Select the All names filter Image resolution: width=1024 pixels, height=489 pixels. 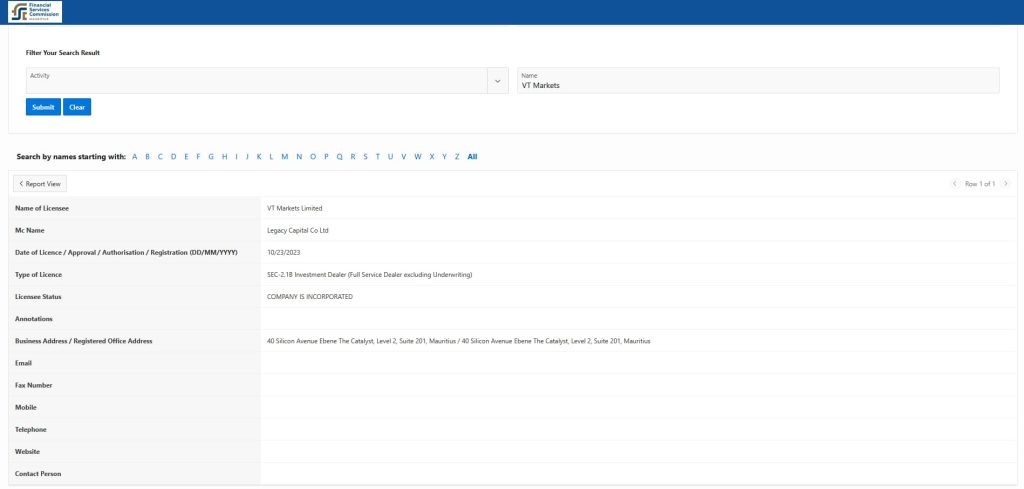click(x=472, y=157)
